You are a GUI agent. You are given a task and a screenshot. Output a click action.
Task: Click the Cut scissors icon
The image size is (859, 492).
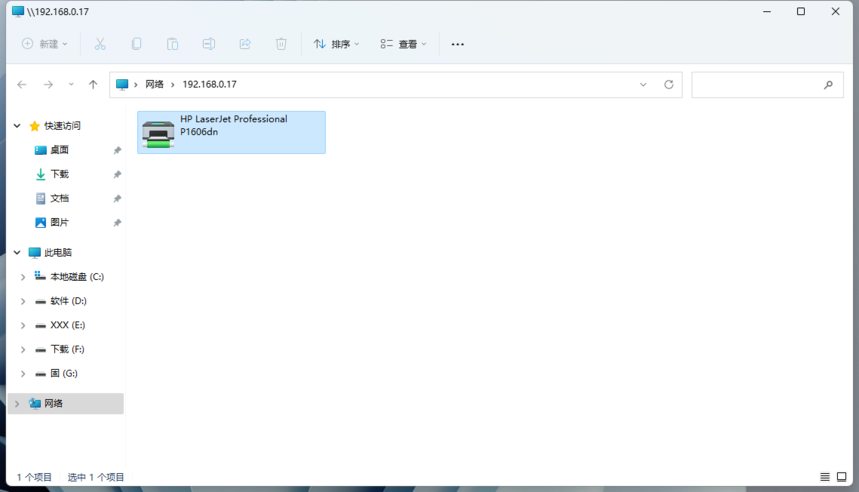[x=100, y=44]
